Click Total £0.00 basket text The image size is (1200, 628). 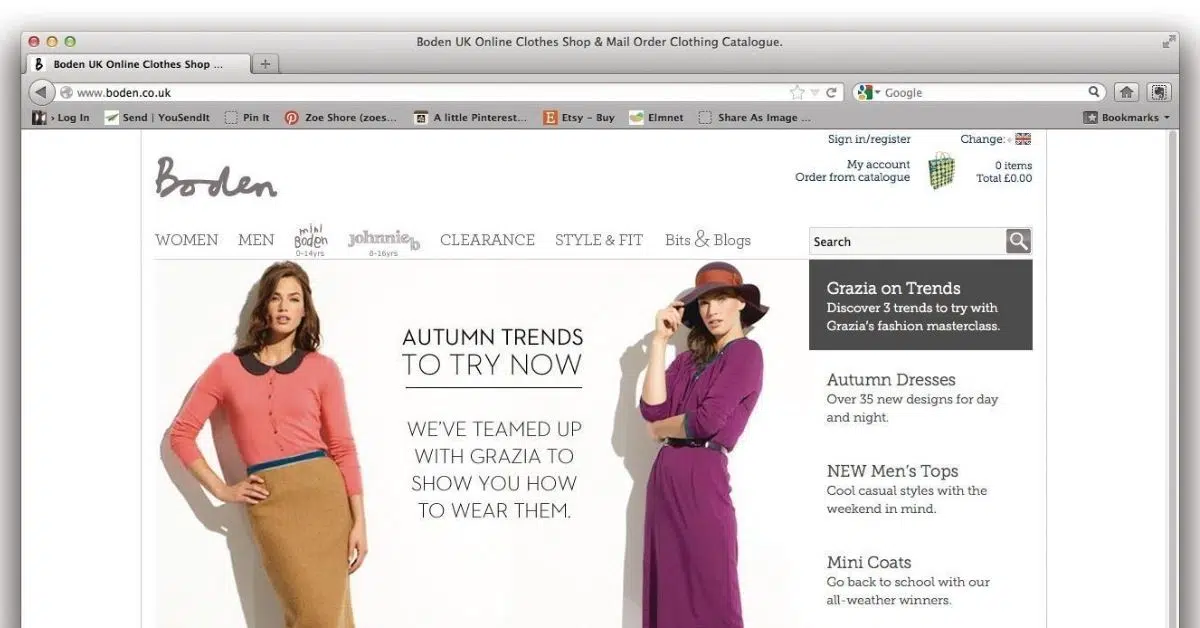[1004, 178]
